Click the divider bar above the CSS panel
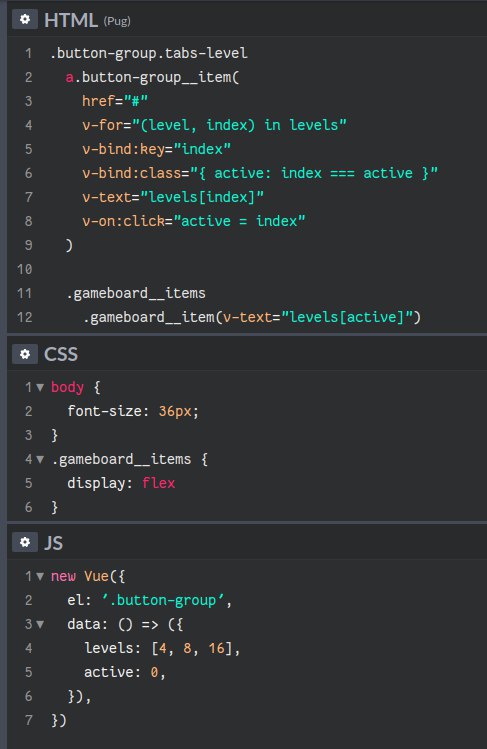487x749 pixels. coord(247,334)
